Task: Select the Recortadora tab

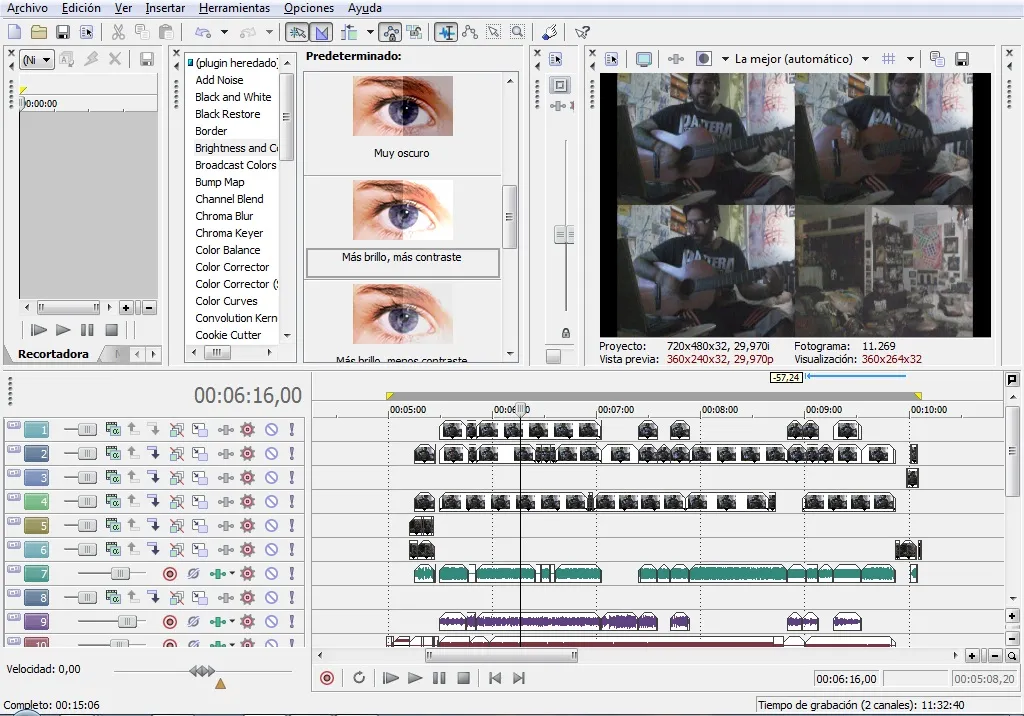Action: click(x=53, y=354)
